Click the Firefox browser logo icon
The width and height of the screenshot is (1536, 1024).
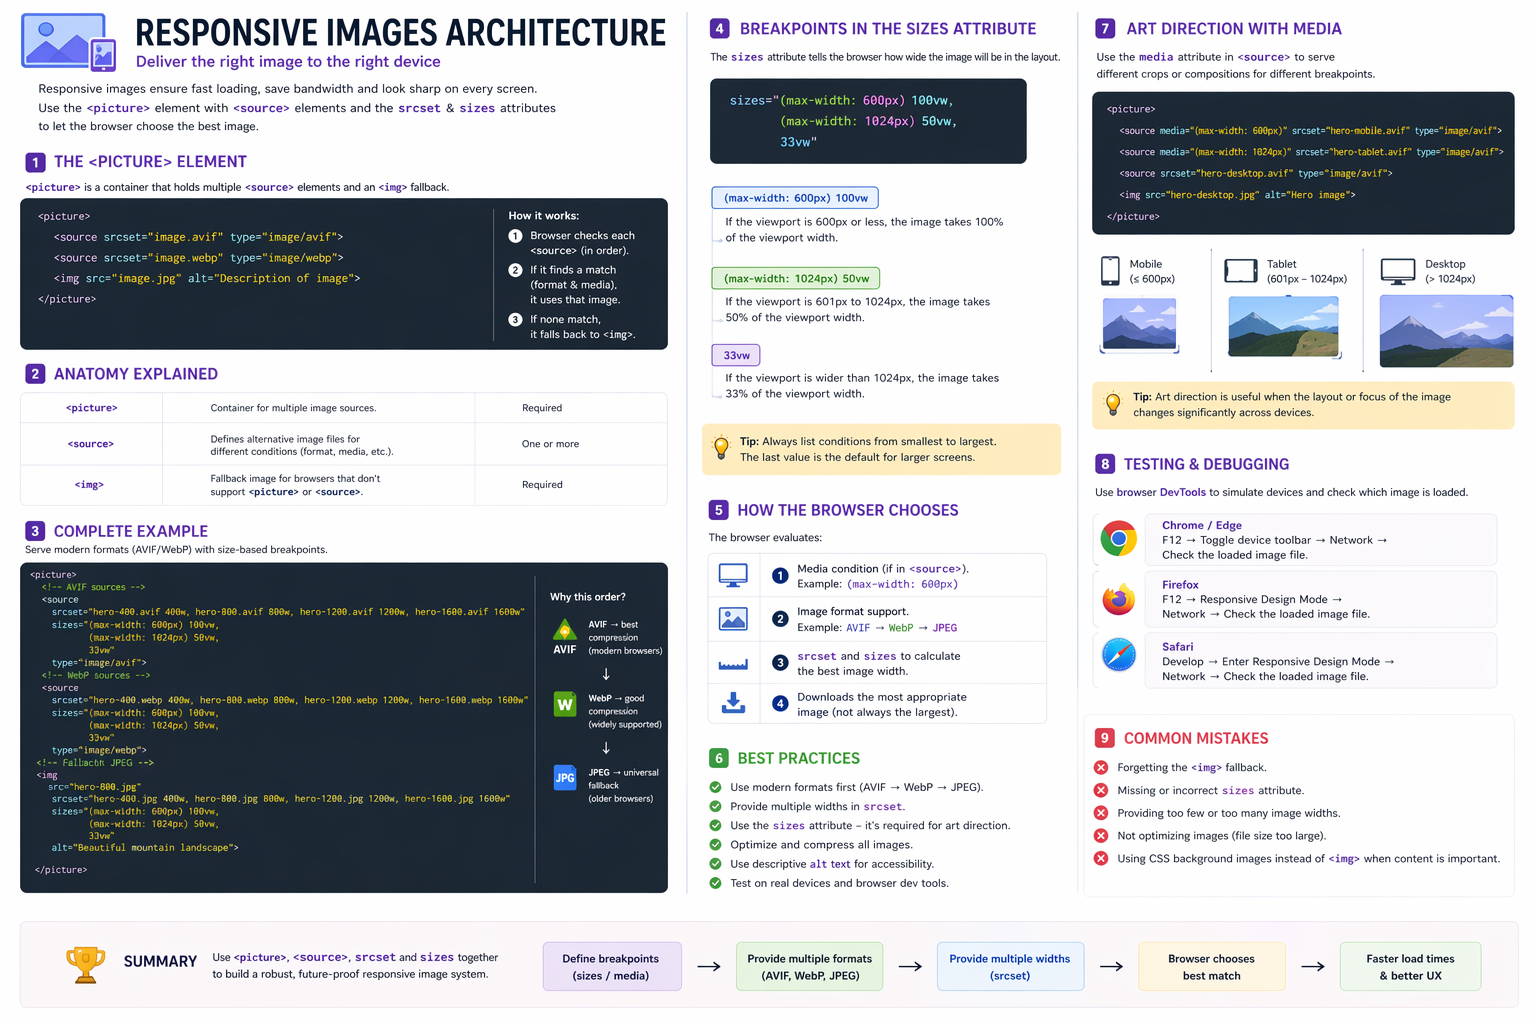(x=1118, y=599)
